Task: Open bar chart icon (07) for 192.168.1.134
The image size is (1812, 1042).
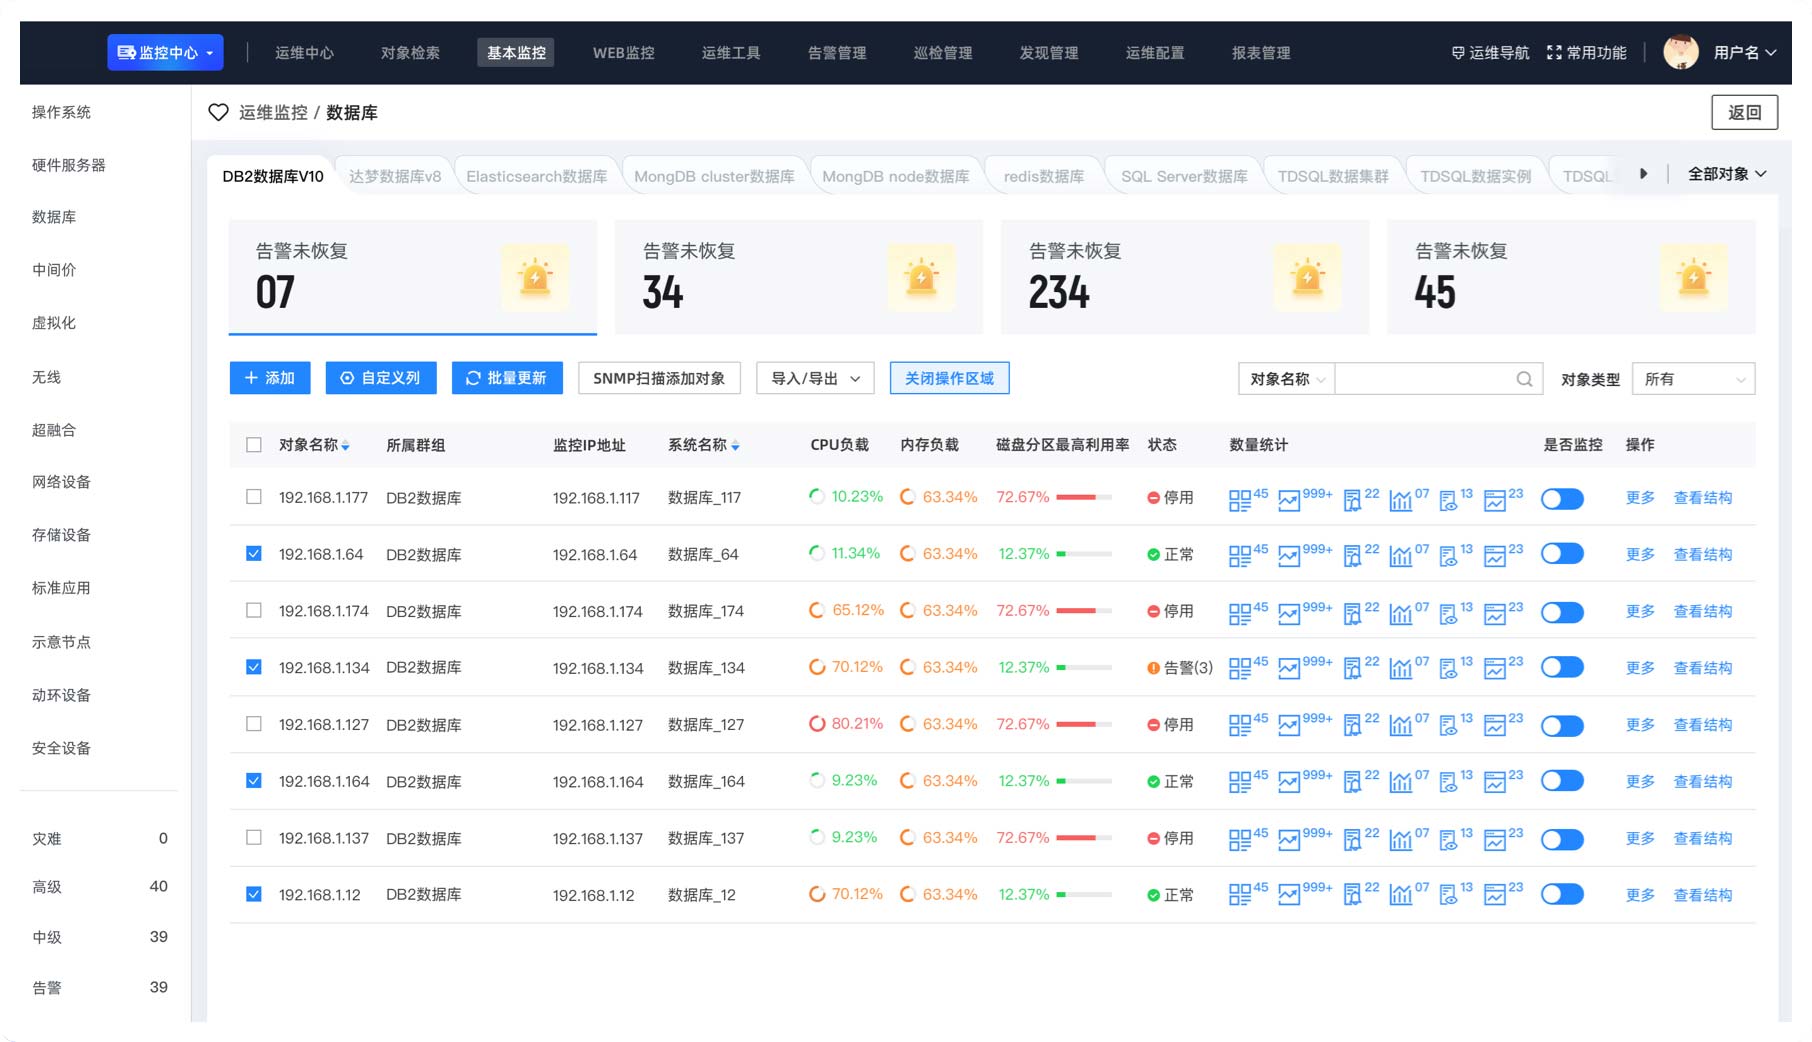Action: [1400, 669]
